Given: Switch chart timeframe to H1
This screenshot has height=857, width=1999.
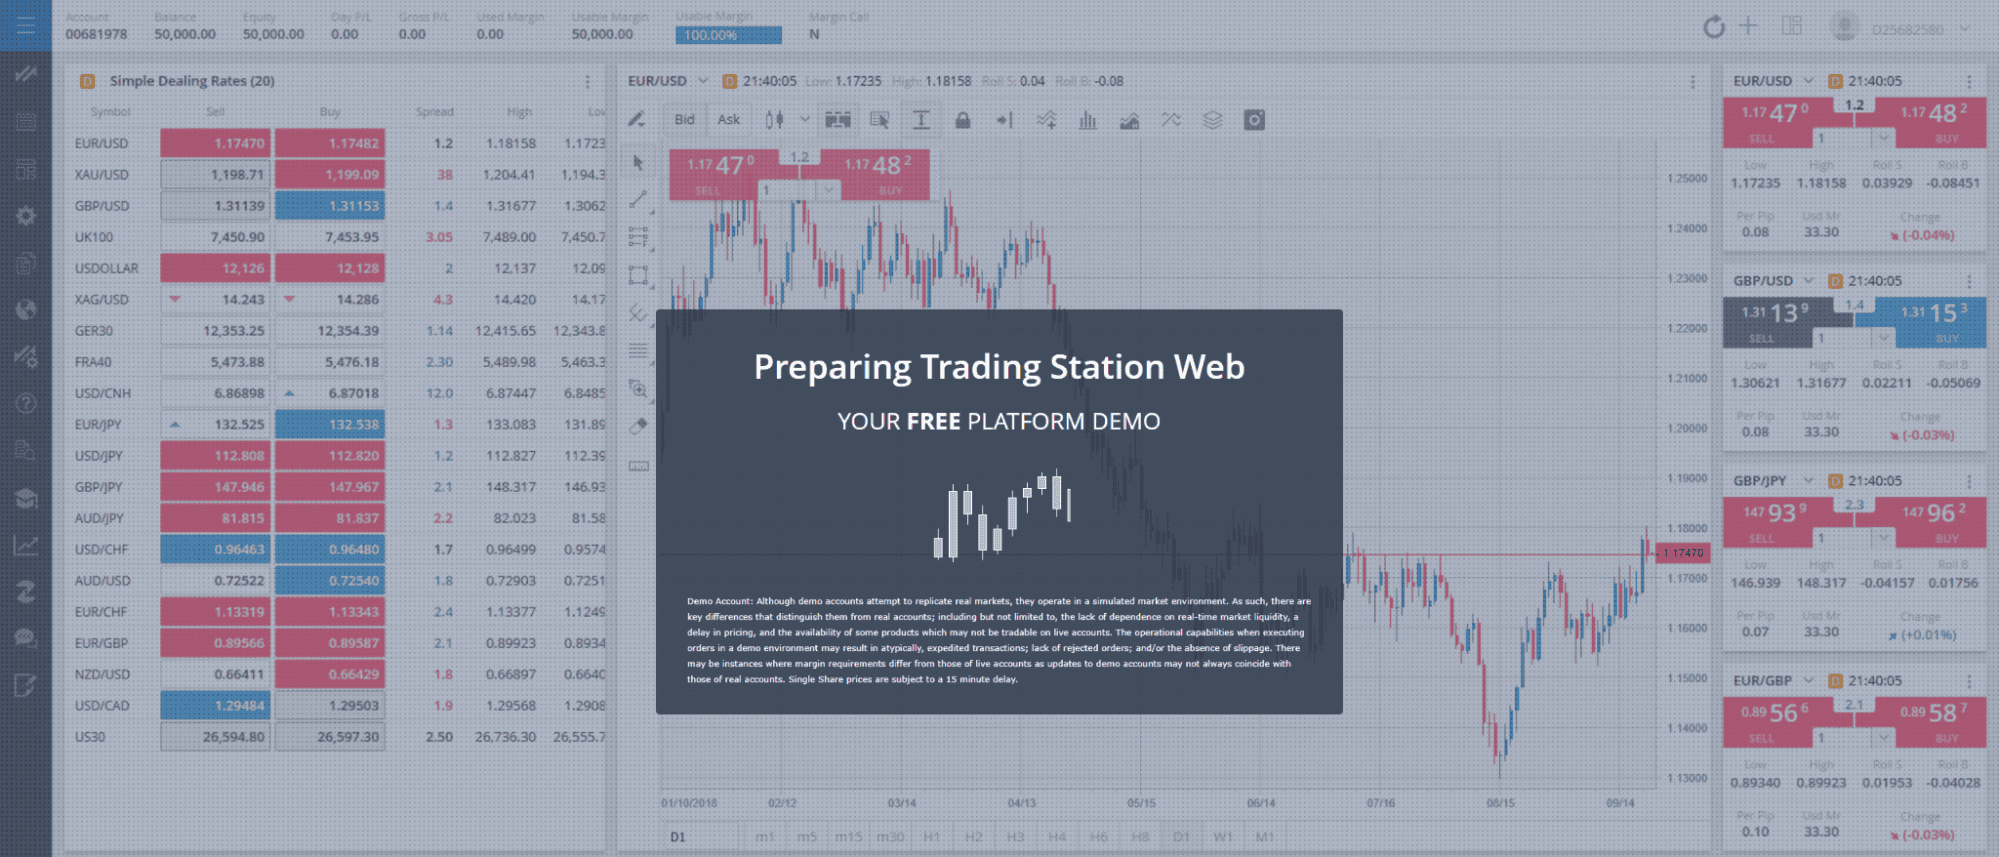Looking at the screenshot, I should click(931, 837).
